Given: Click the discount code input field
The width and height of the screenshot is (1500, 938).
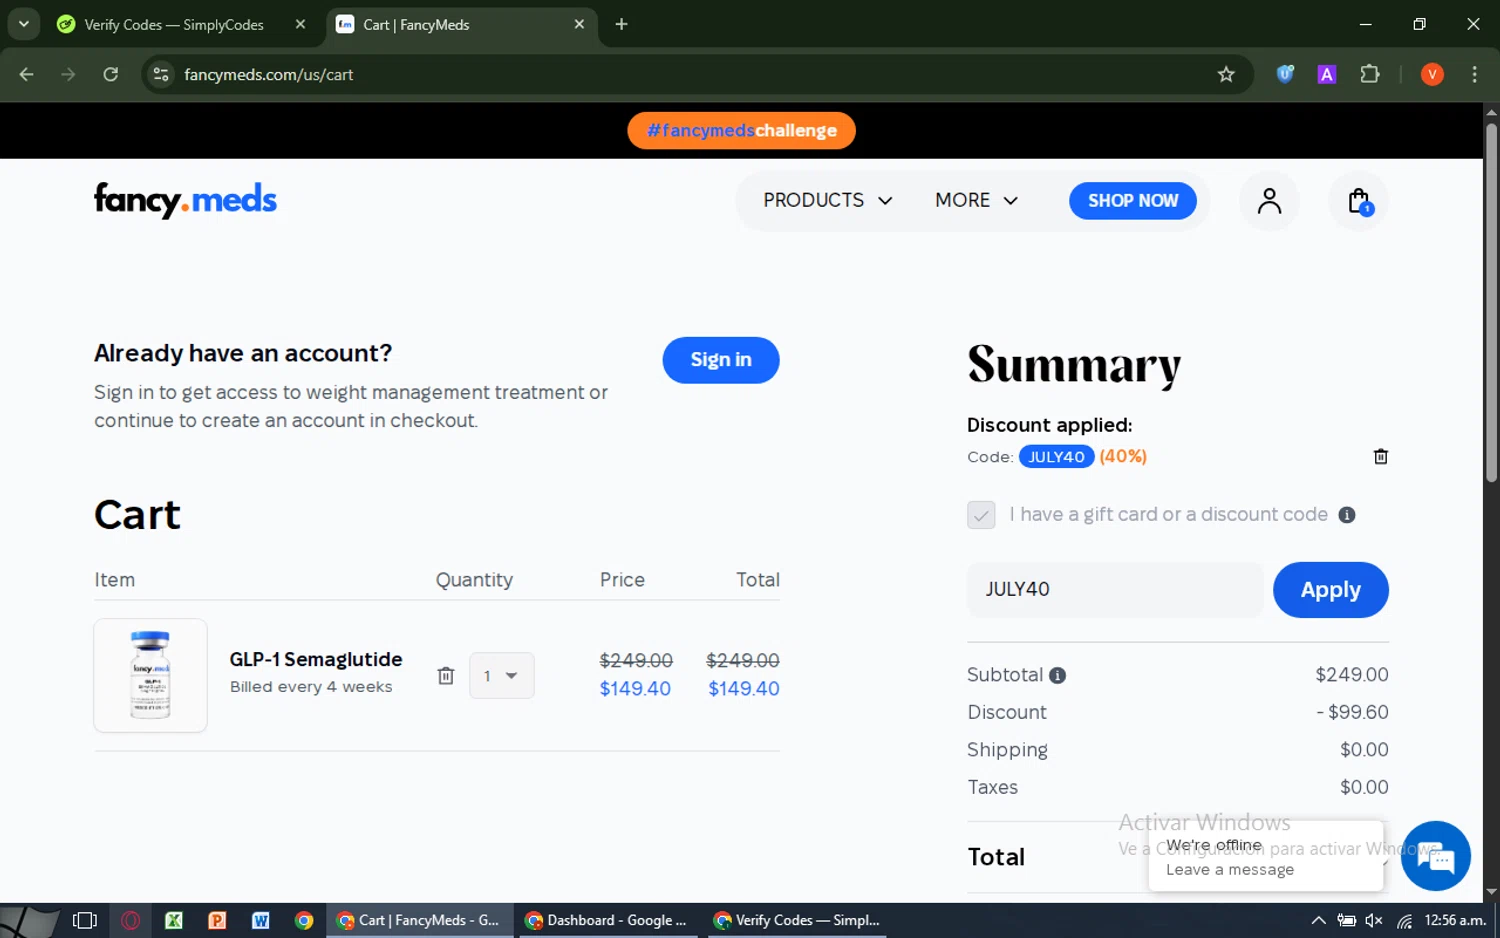Looking at the screenshot, I should pos(1115,590).
